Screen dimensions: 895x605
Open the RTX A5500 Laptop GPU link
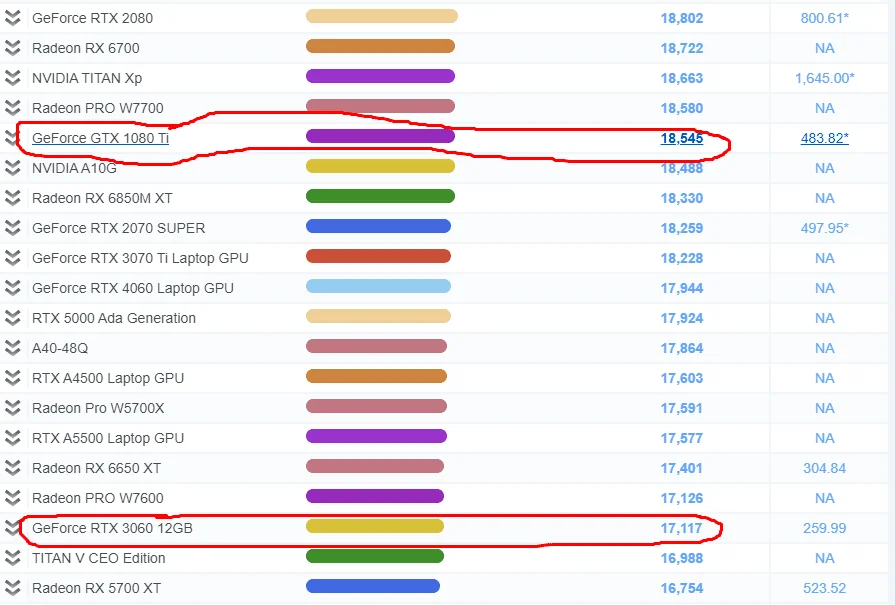coord(108,438)
